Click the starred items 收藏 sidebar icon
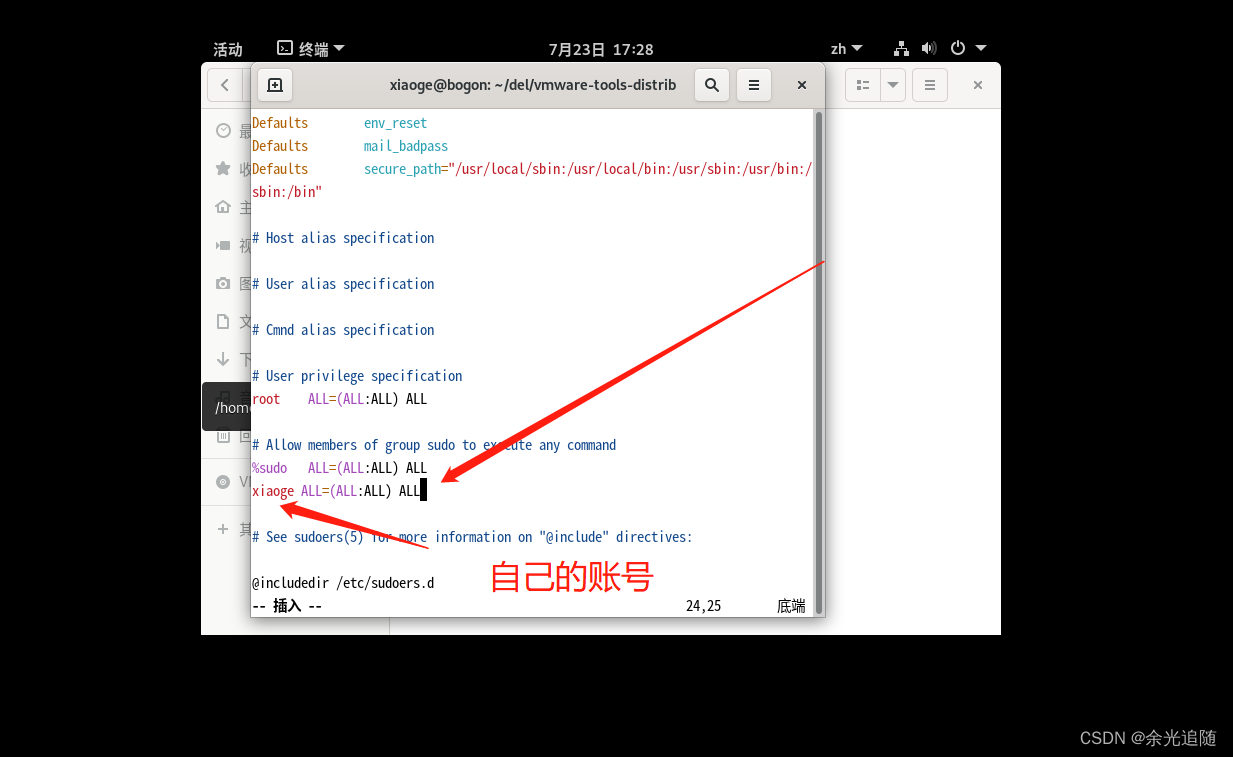The width and height of the screenshot is (1233, 757). (224, 168)
